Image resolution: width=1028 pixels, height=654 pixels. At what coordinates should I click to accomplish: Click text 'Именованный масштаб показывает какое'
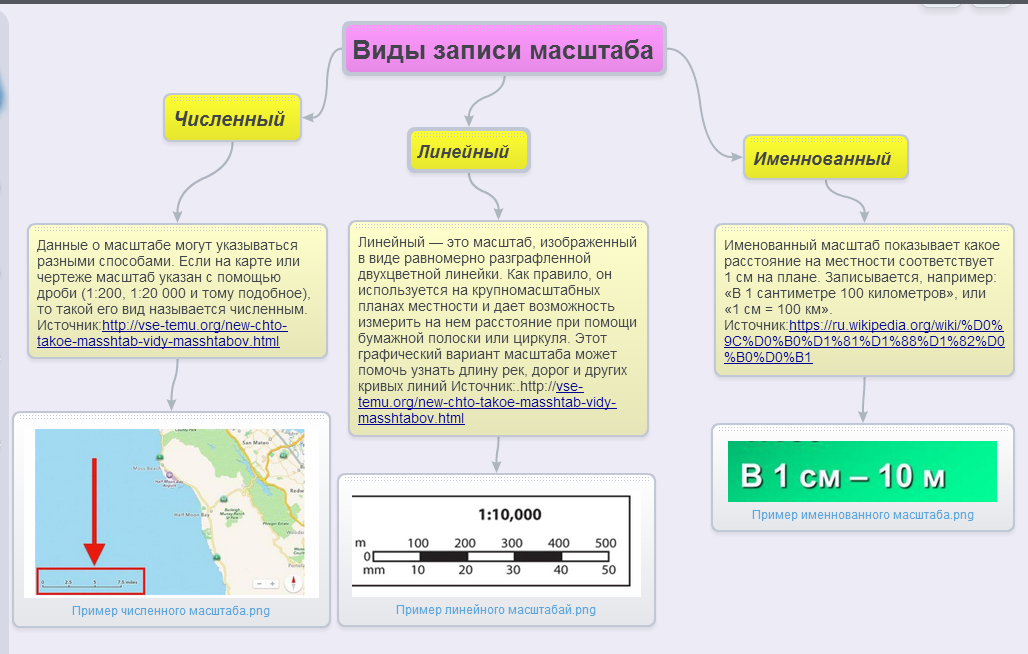click(861, 245)
